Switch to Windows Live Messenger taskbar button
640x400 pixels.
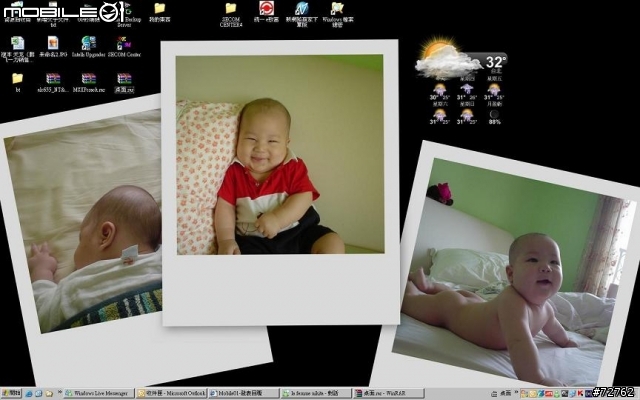point(99,393)
